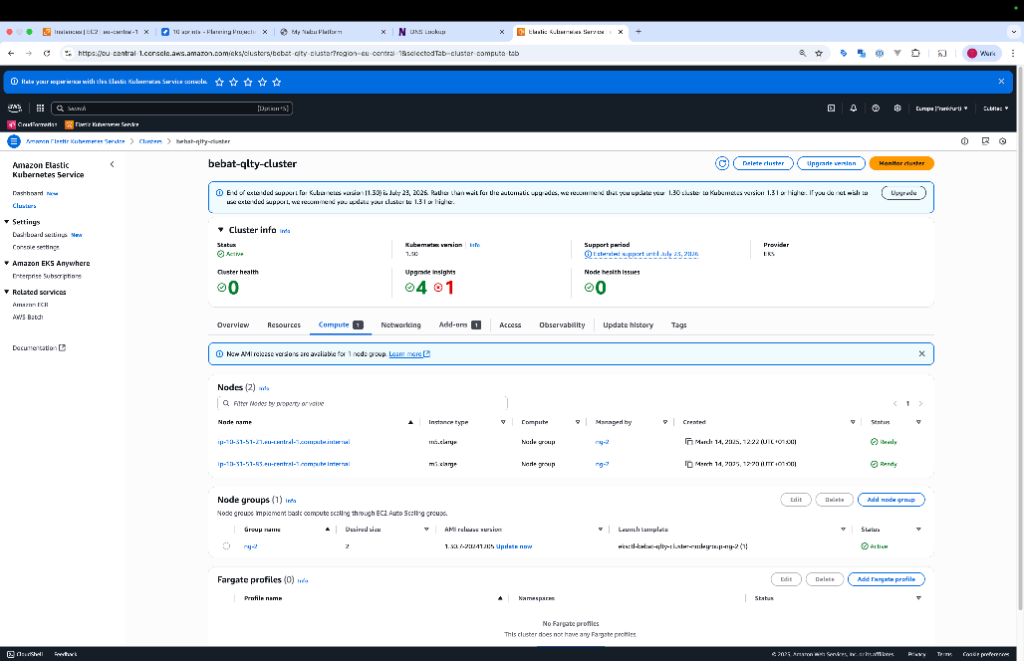Open Instance type column filter dropdown

click(503, 423)
